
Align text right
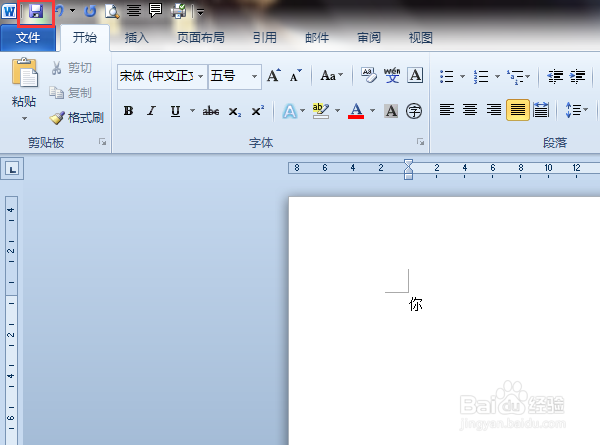point(494,110)
